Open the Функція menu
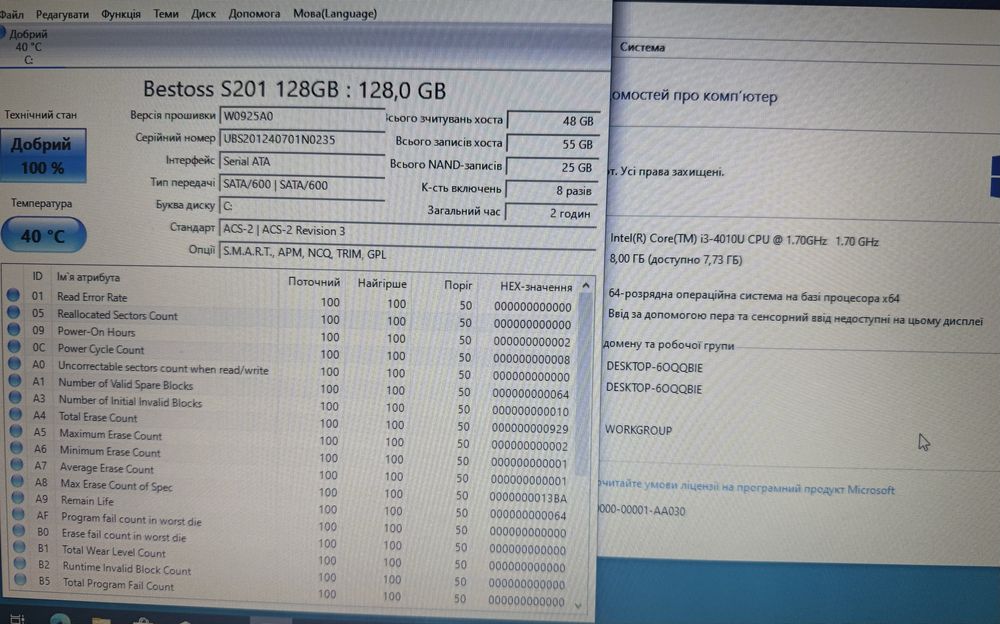 click(121, 13)
